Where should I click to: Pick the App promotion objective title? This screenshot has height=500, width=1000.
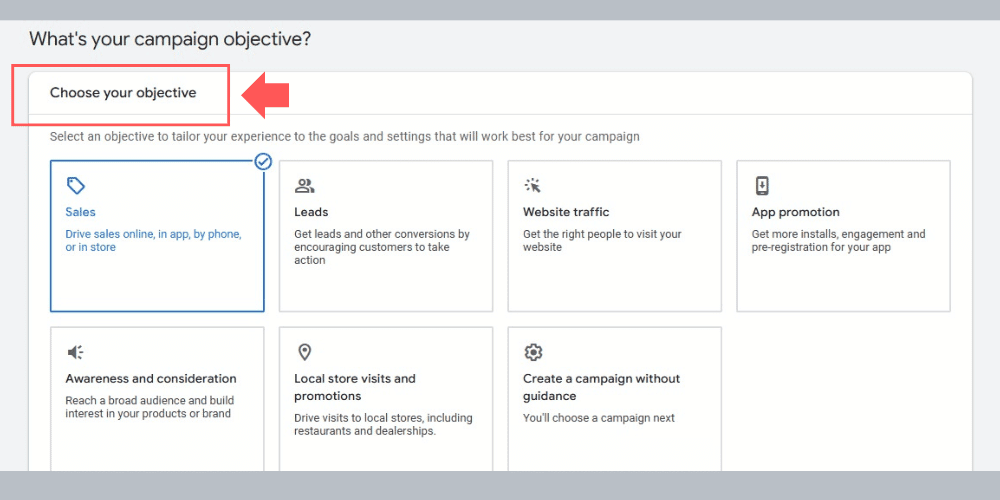point(795,212)
